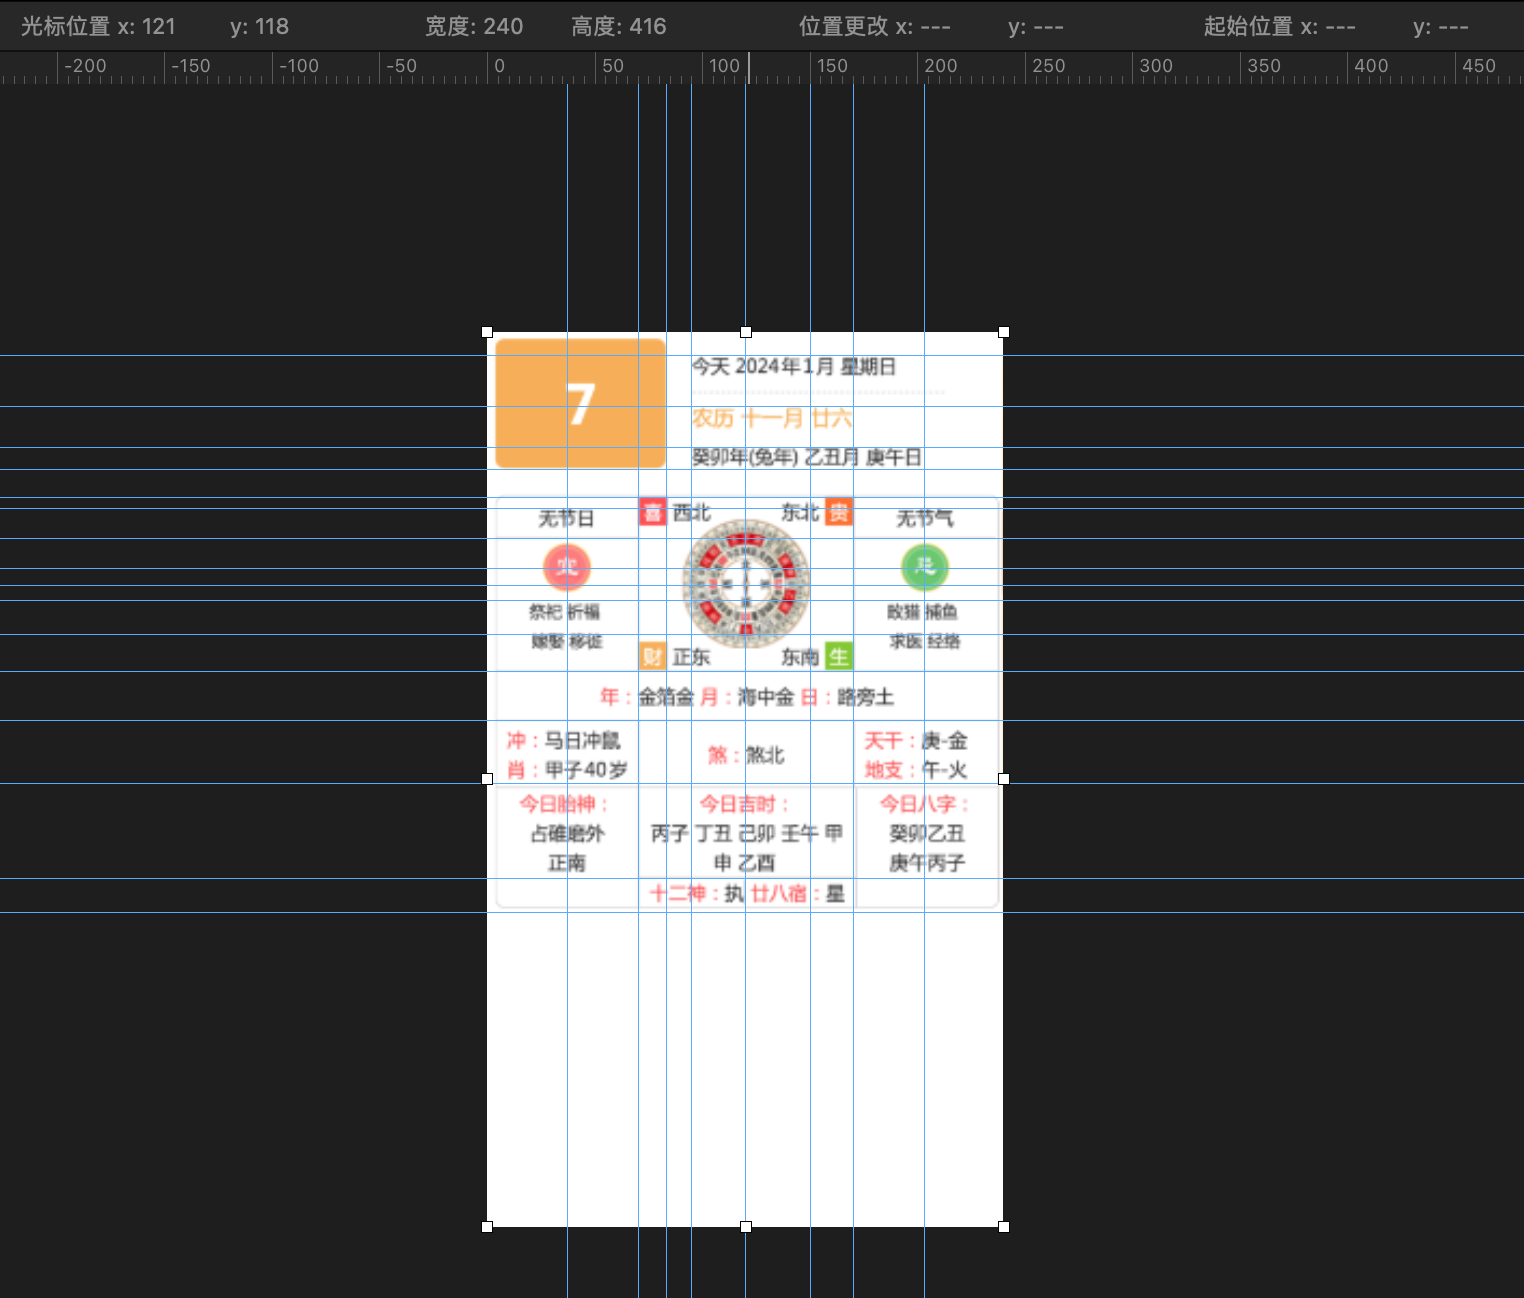Screen dimensions: 1524x1298
Task: Click the text 甲子40岁
Action: pos(587,770)
